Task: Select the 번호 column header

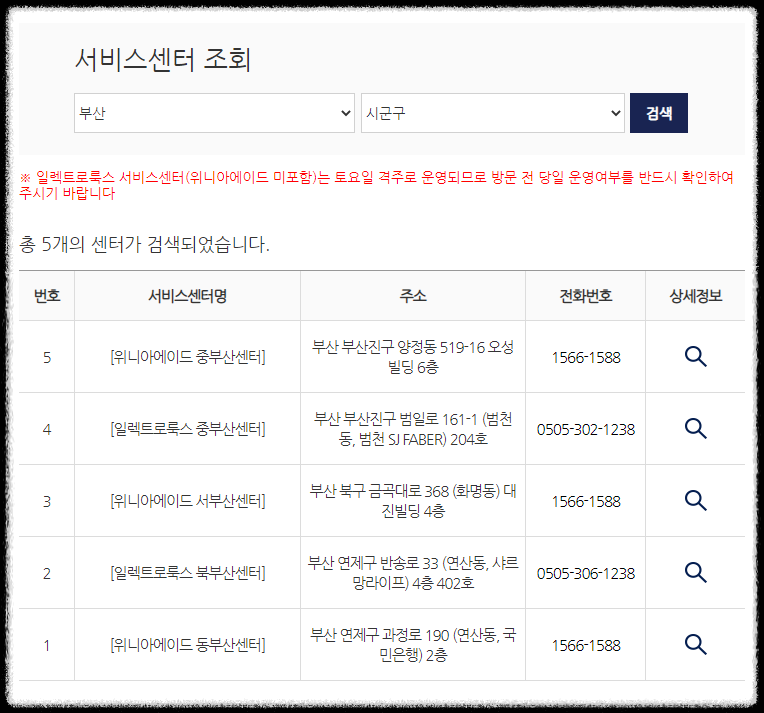Action: [x=47, y=296]
